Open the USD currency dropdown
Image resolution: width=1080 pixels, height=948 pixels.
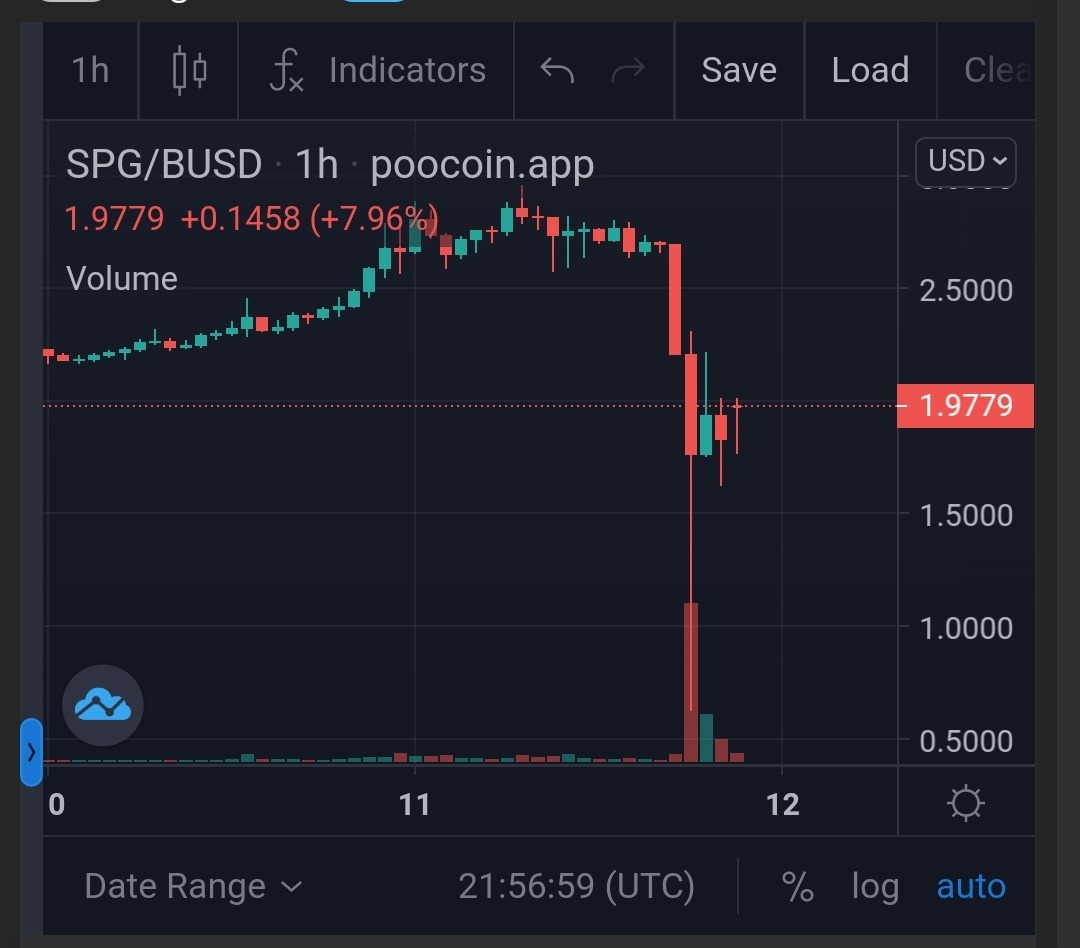(966, 161)
